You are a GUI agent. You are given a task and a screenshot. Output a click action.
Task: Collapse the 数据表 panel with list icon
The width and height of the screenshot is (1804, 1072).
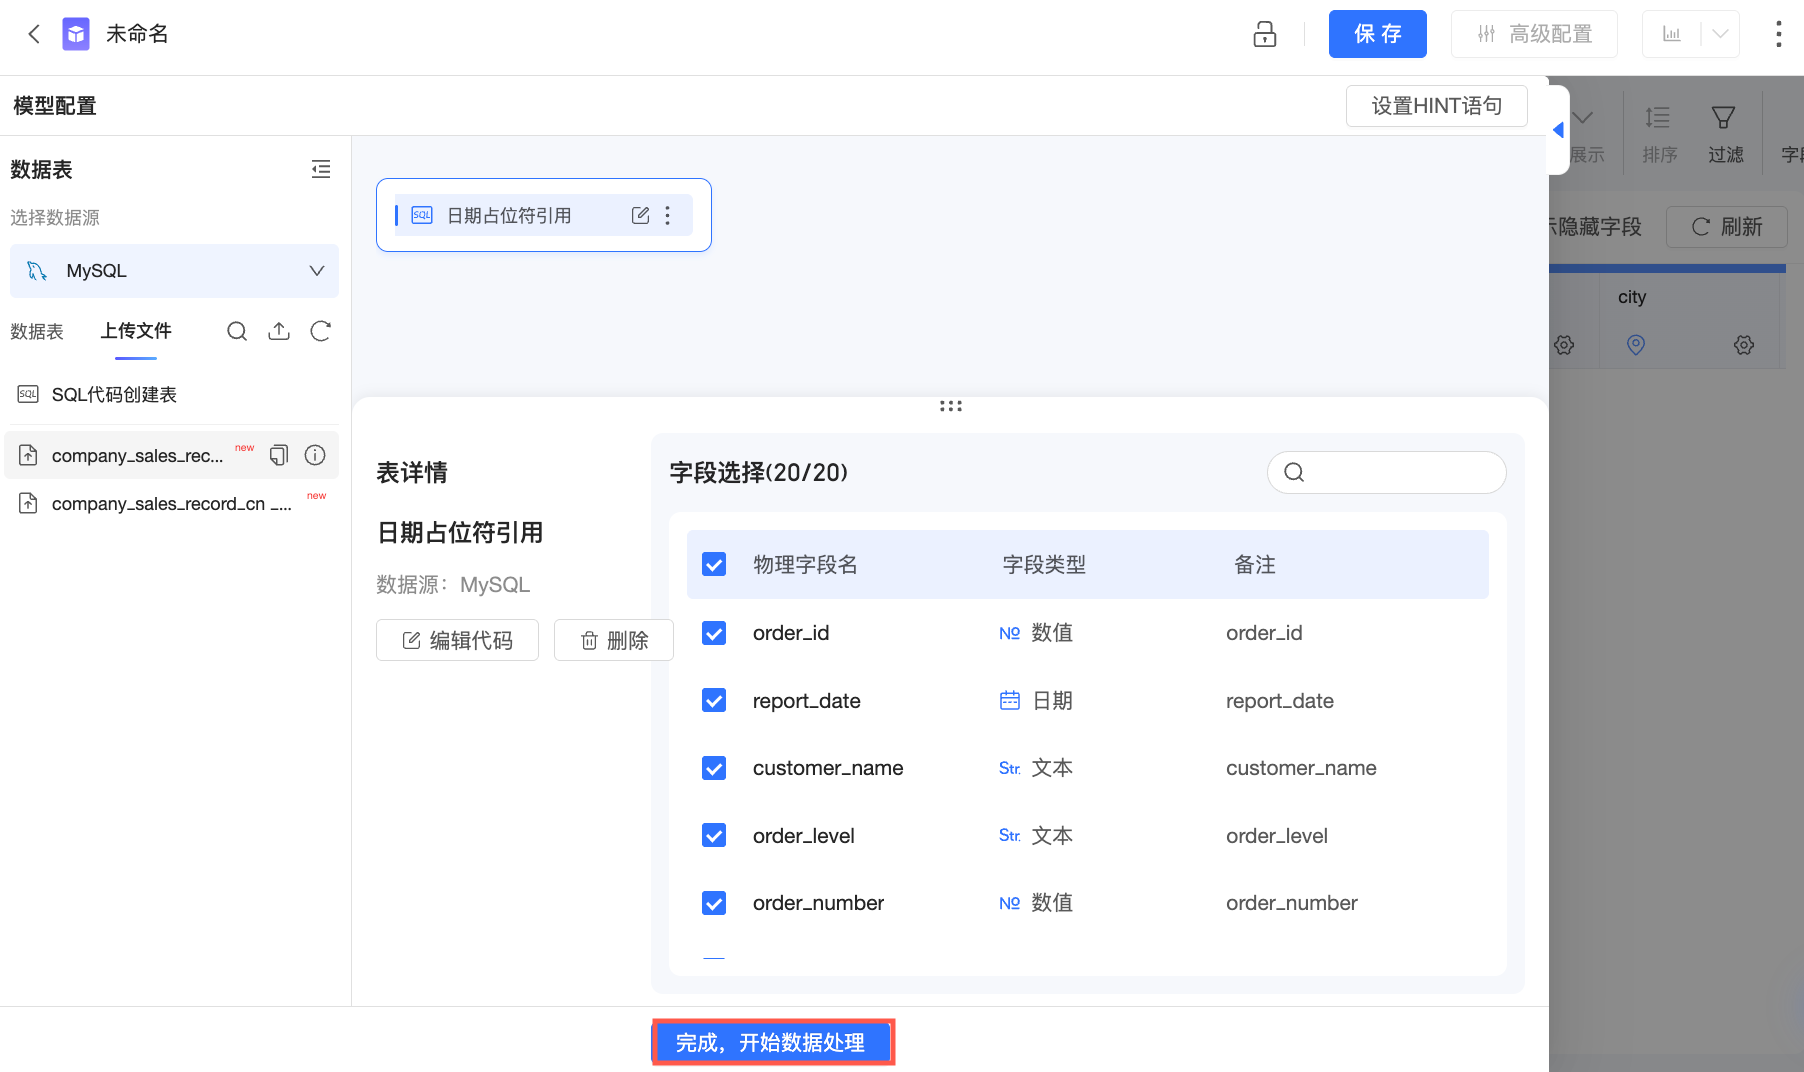pos(321,169)
